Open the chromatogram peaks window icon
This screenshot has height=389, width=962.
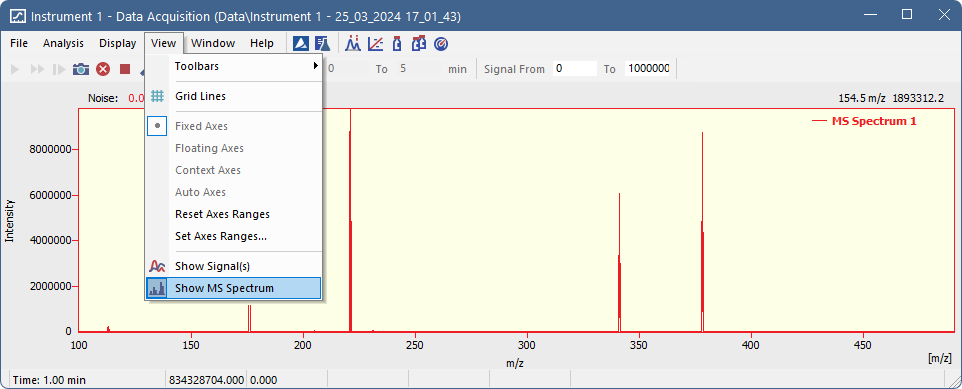[353, 44]
